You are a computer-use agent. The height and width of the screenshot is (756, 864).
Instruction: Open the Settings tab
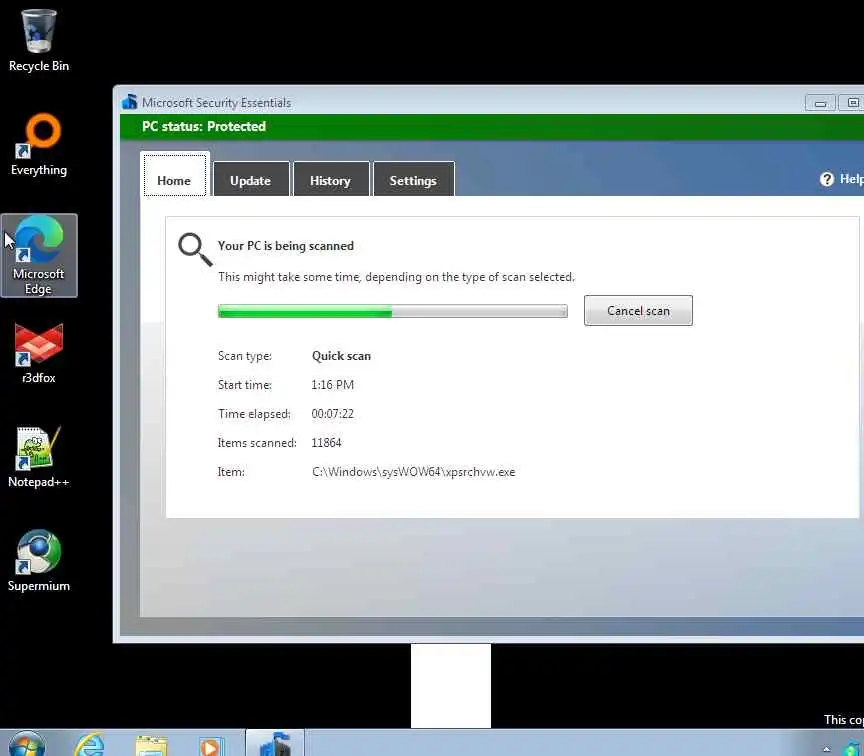[413, 179]
